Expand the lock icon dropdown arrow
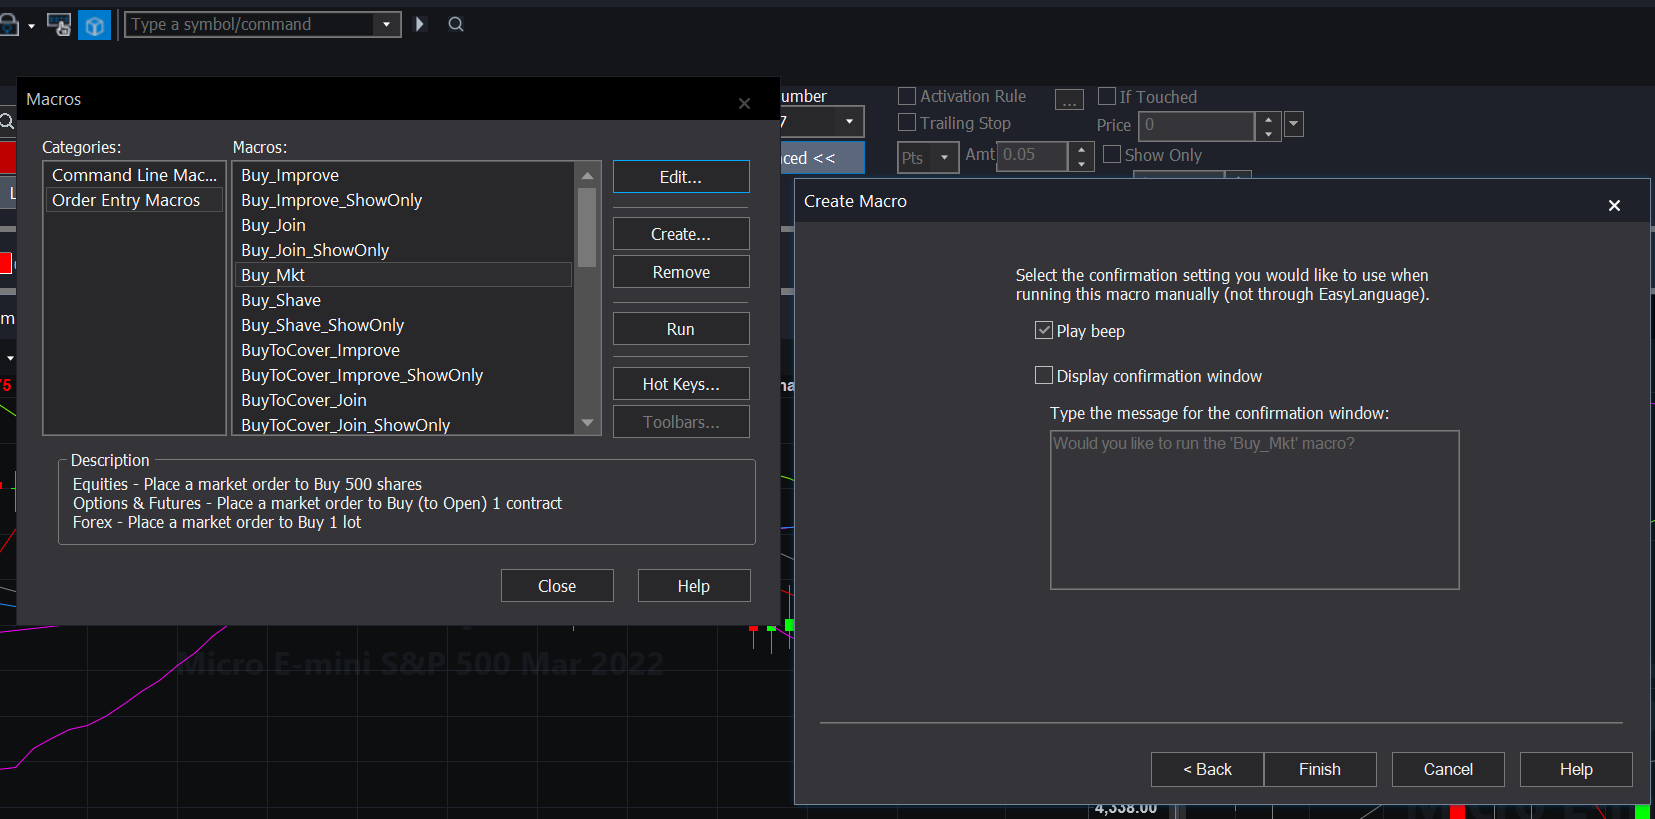The width and height of the screenshot is (1655, 819). coord(31,25)
